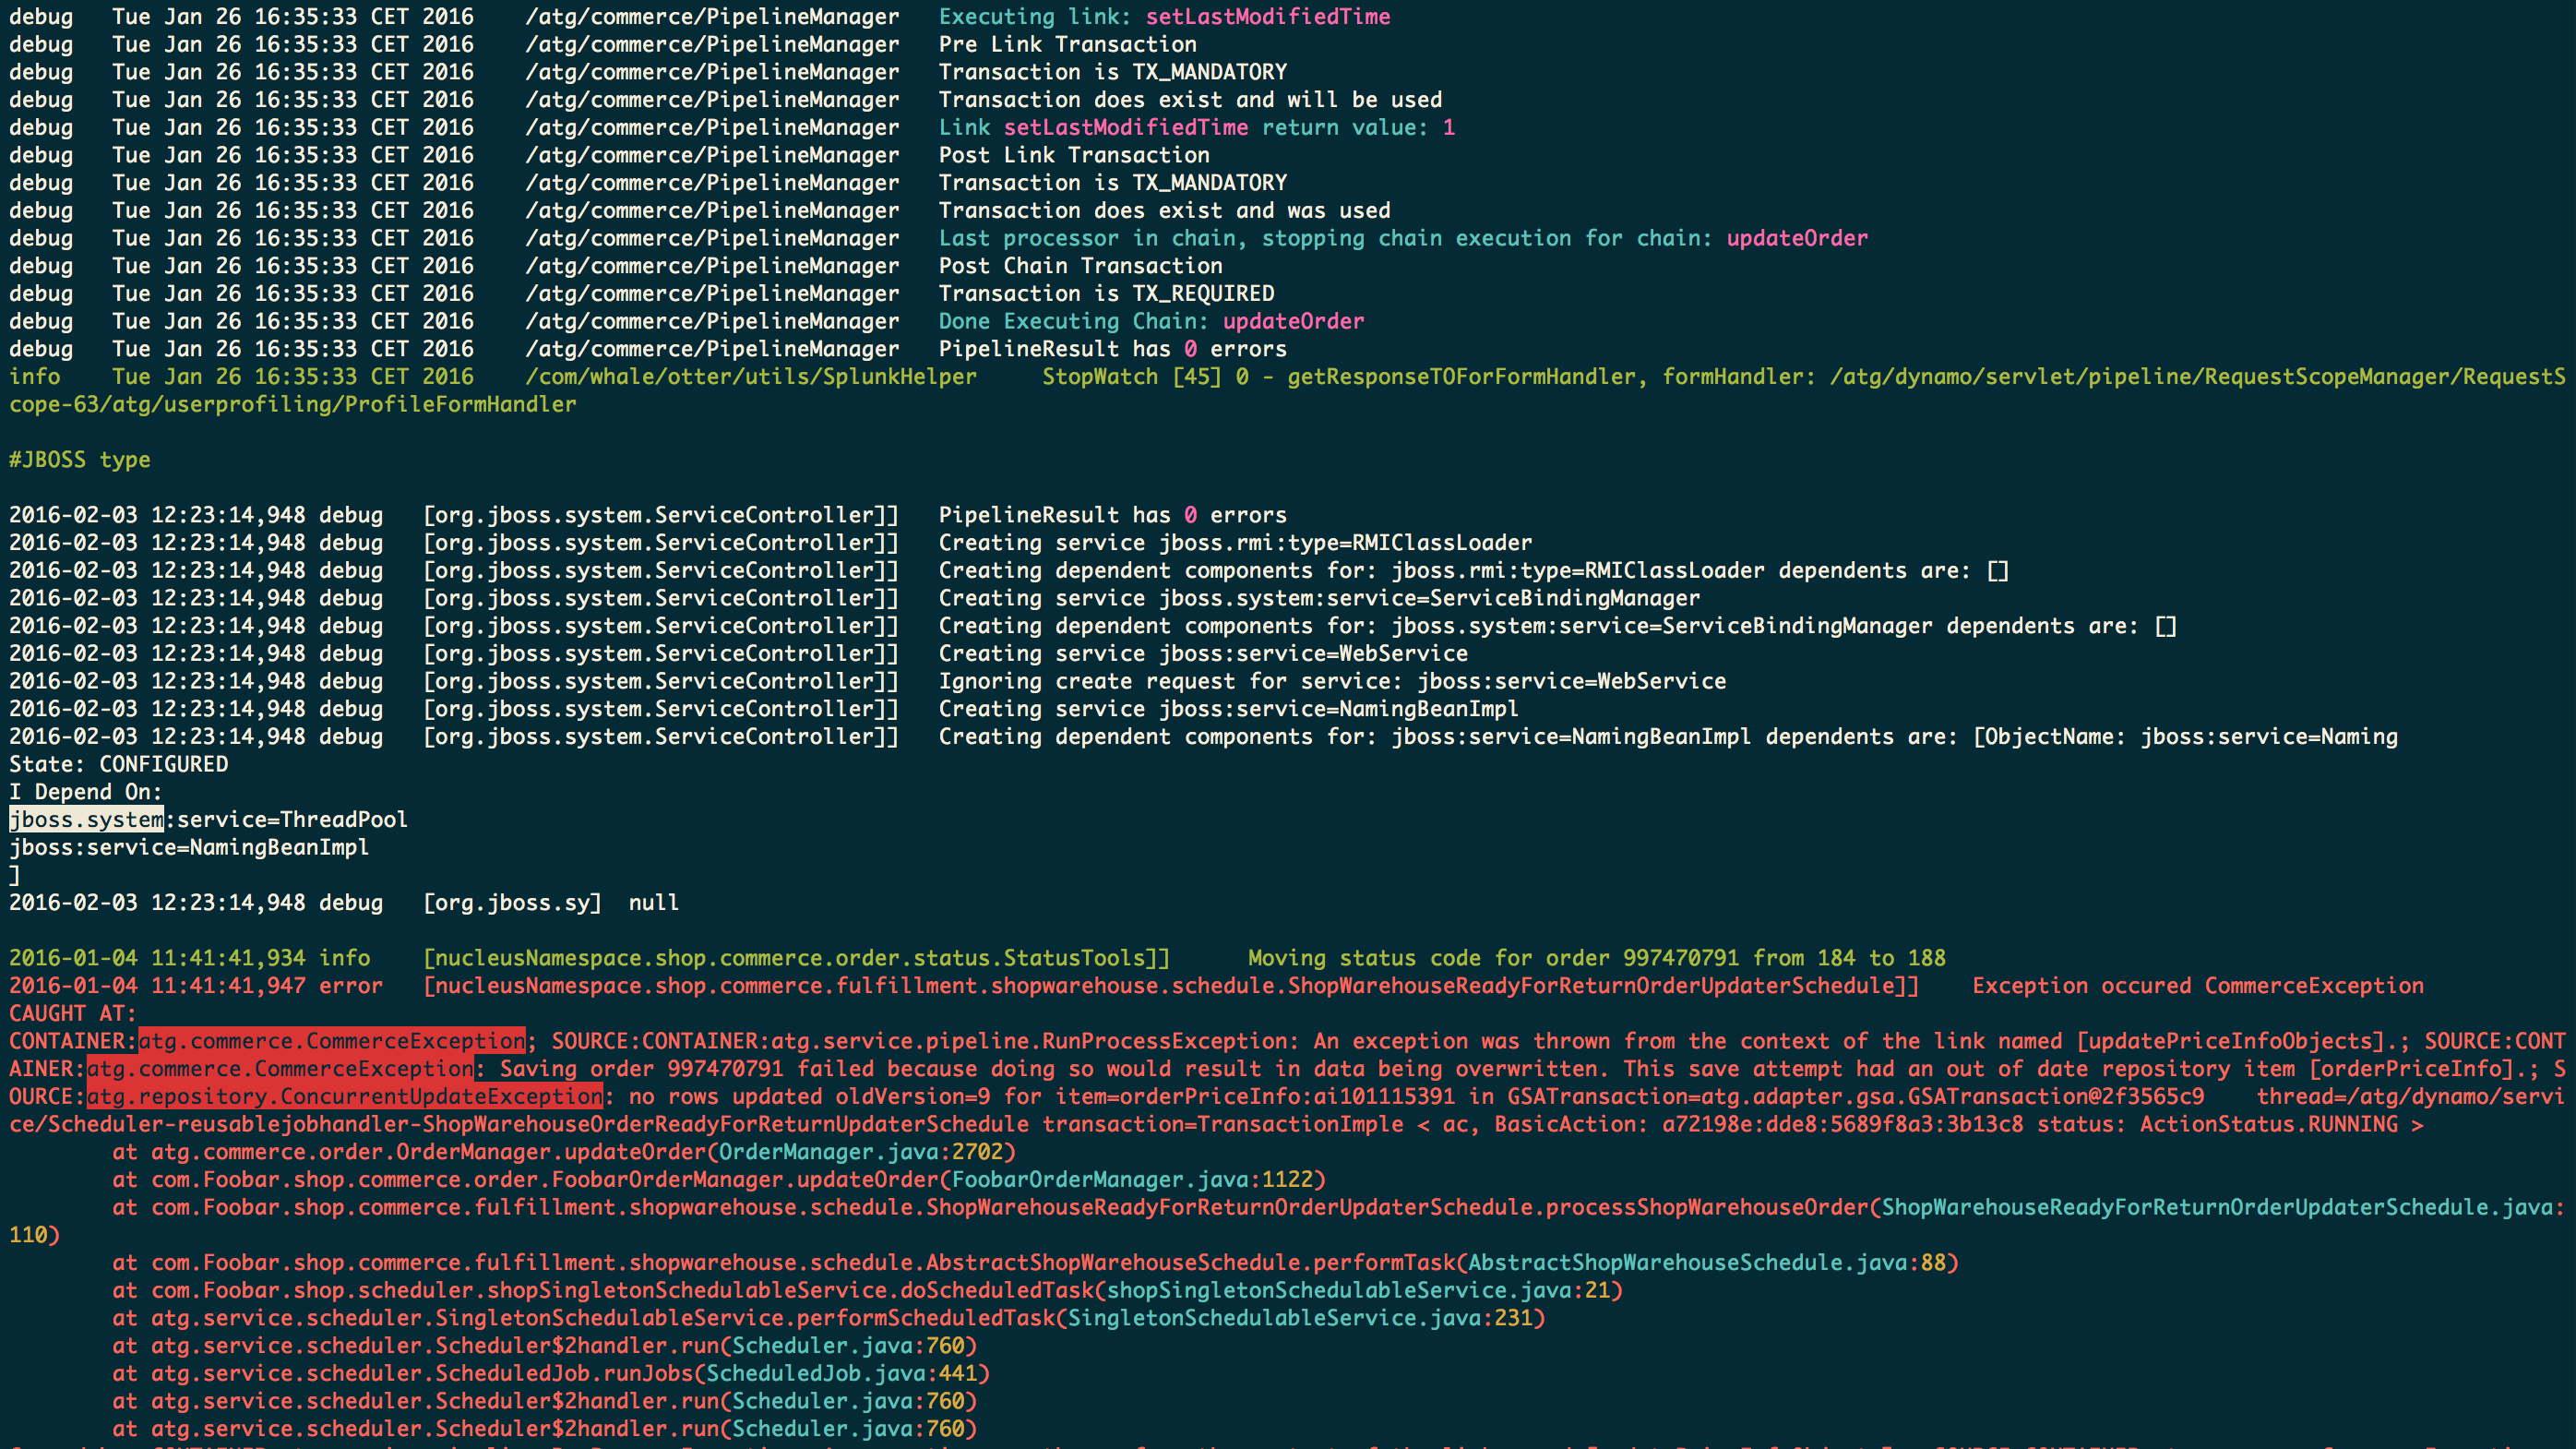Click jboss:service=NamingBeanImpl standalone line
Screen dimensions: 2576x1449
[x=189, y=847]
